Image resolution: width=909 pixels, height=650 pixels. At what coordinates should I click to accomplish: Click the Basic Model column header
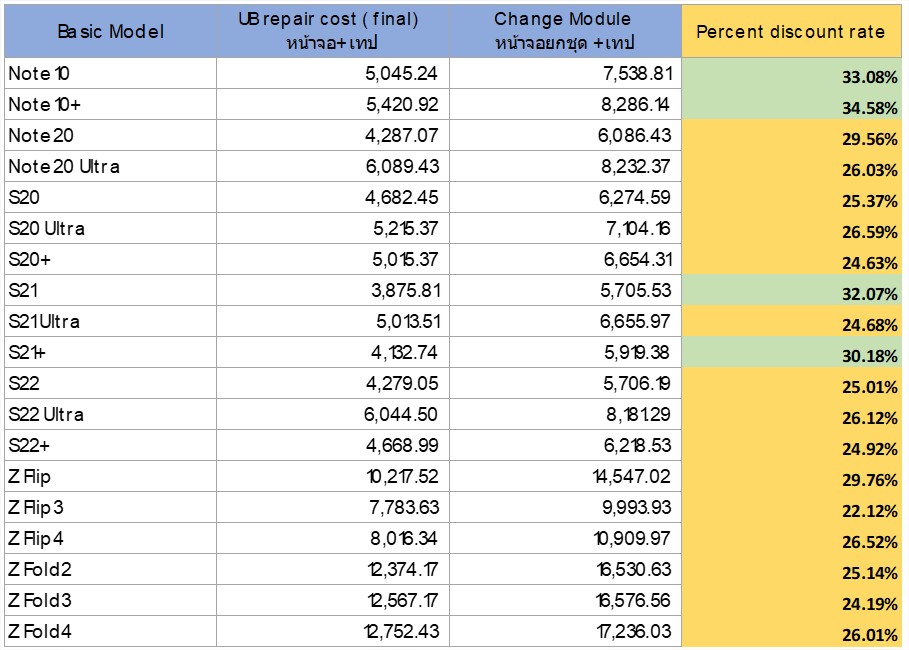110,31
